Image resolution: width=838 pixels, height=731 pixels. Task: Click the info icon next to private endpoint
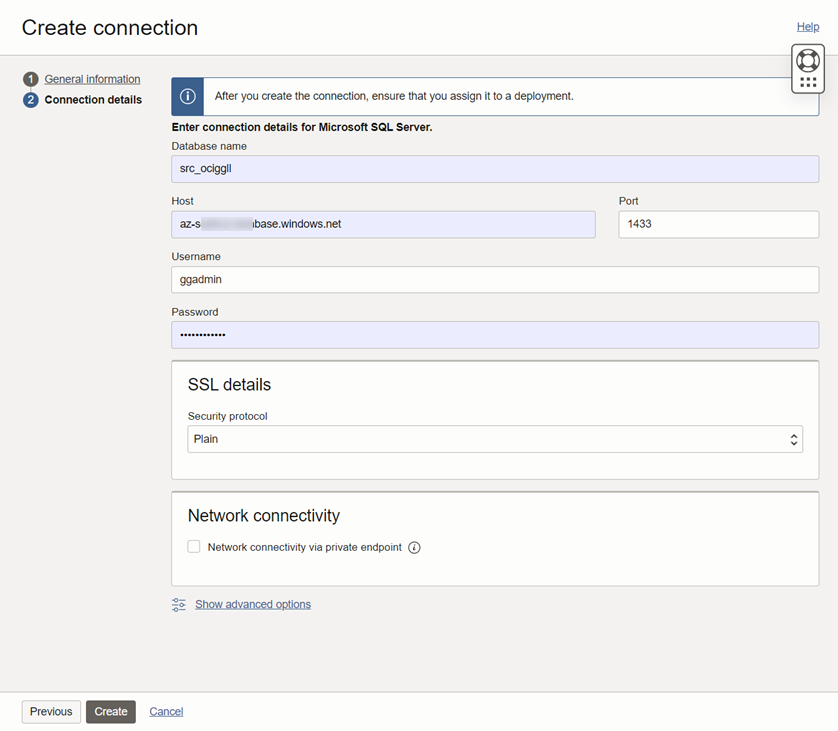[x=414, y=547]
